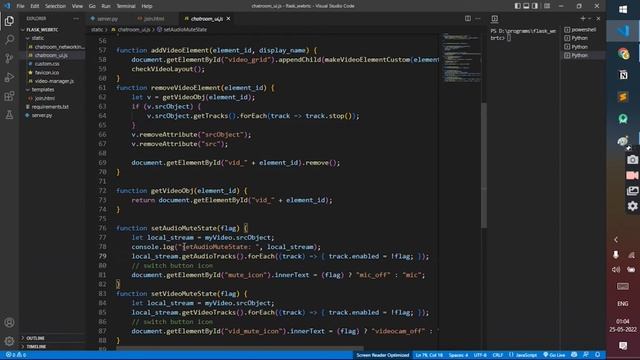Open the Explorer view in the activity bar
Viewport: 640px width, 360px height.
pos(9,21)
